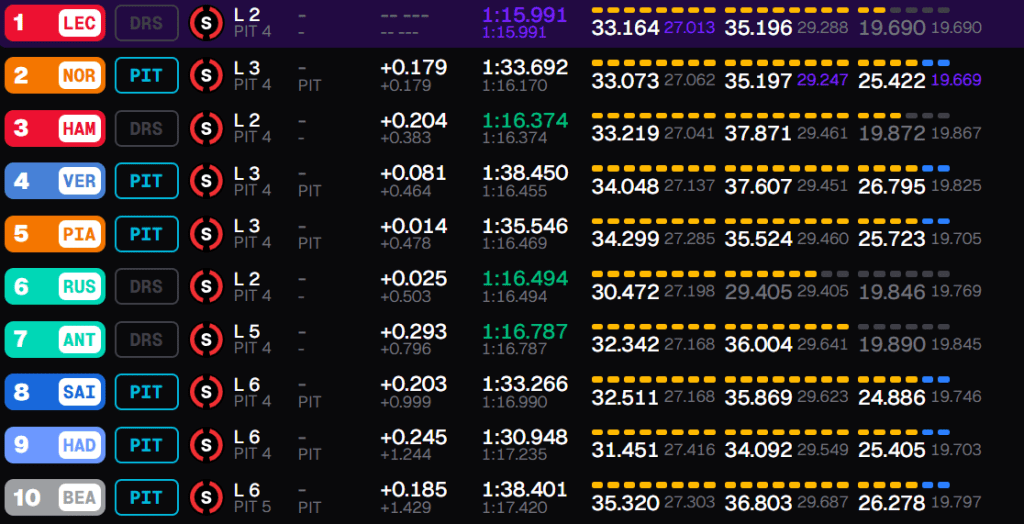Click the PIT indicator in NOR's row
This screenshot has height=524, width=1024.
click(x=147, y=76)
